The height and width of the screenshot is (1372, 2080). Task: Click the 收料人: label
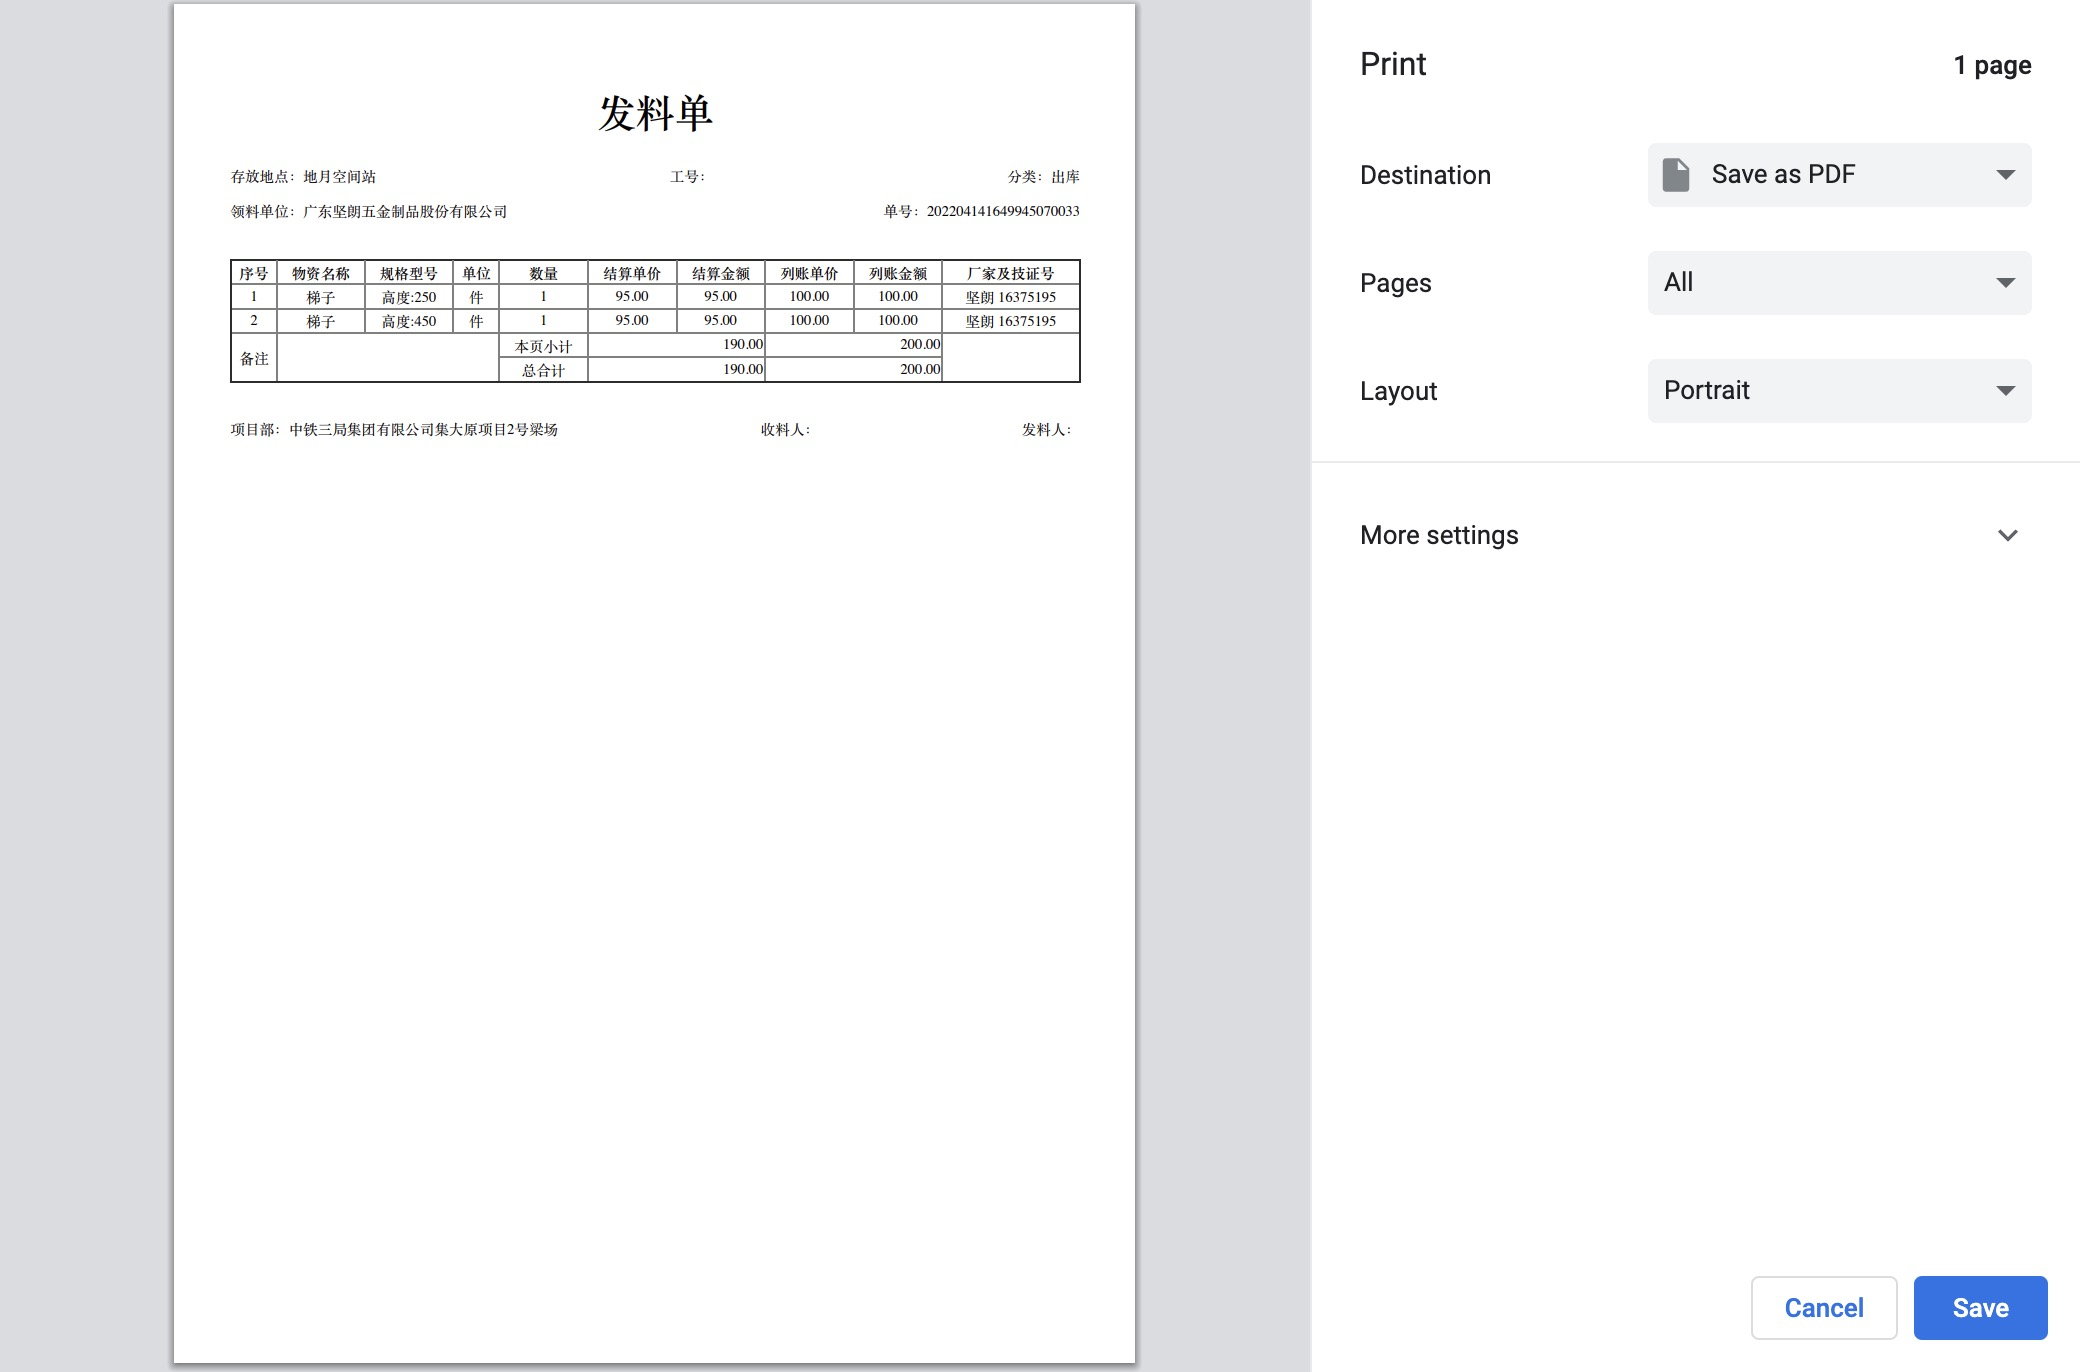coord(785,430)
